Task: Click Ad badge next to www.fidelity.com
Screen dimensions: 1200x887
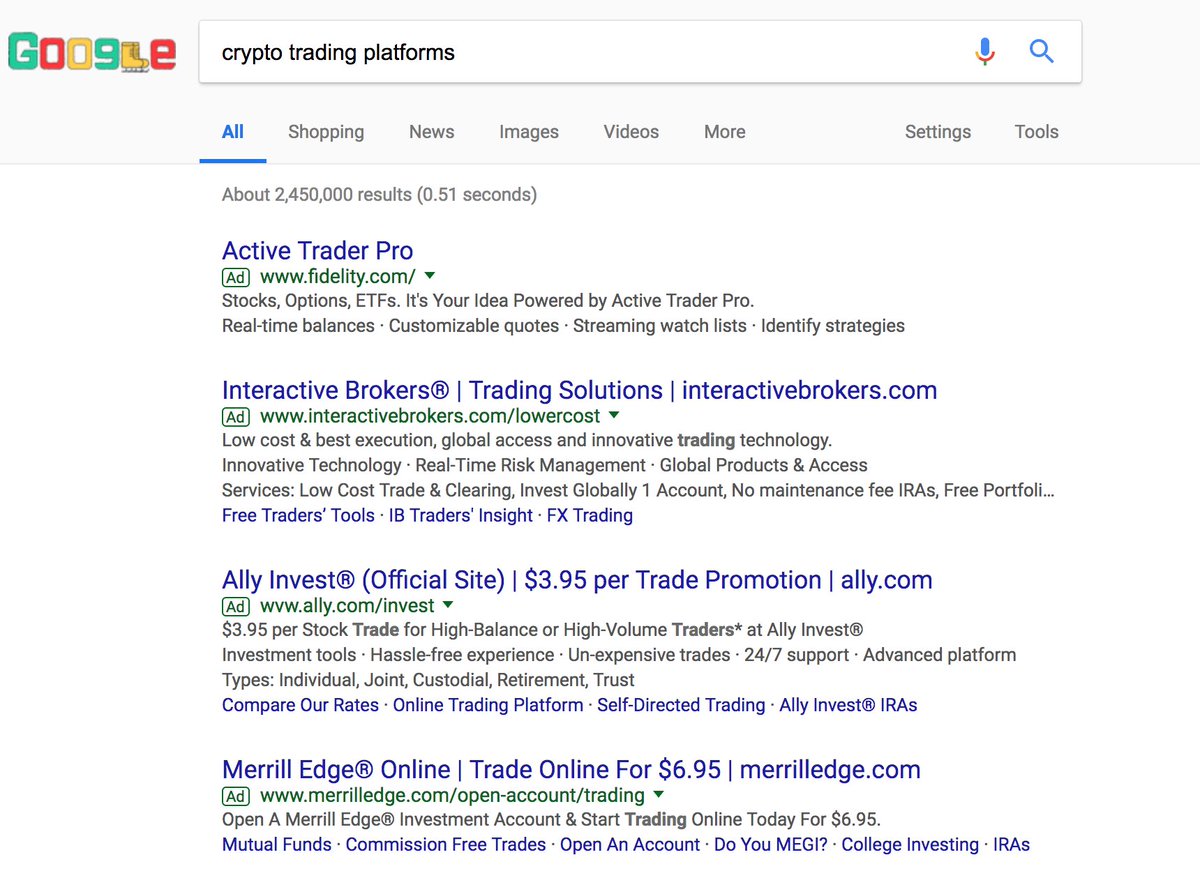Action: pos(236,277)
